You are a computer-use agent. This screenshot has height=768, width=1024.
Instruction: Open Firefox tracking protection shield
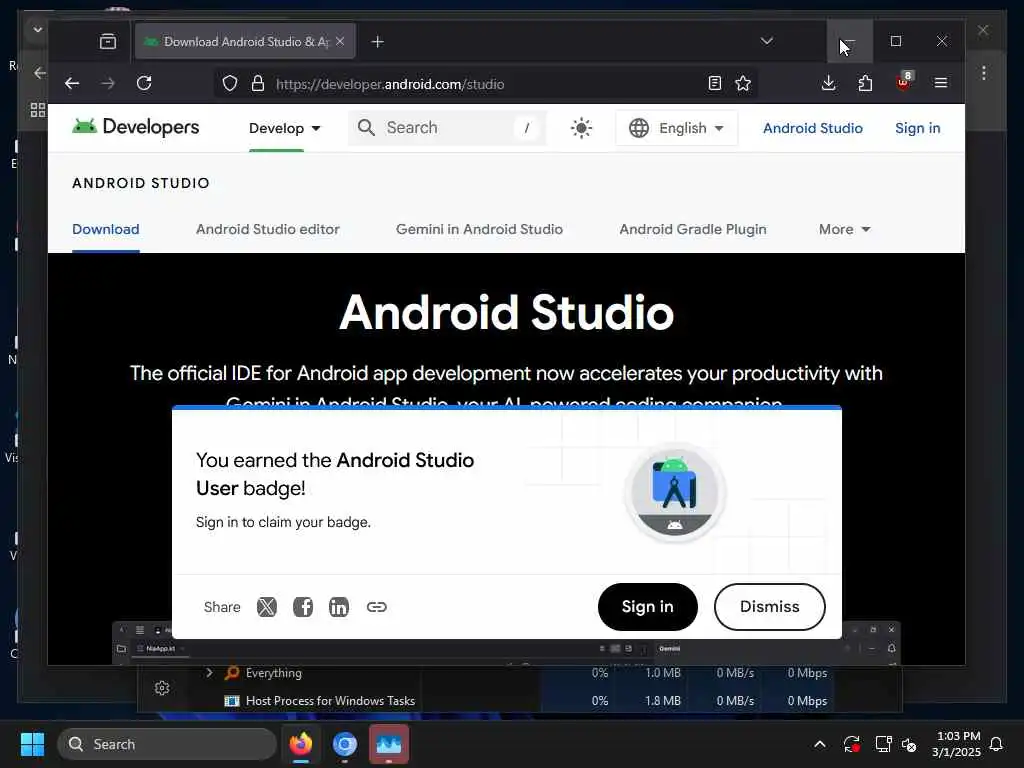tap(230, 84)
